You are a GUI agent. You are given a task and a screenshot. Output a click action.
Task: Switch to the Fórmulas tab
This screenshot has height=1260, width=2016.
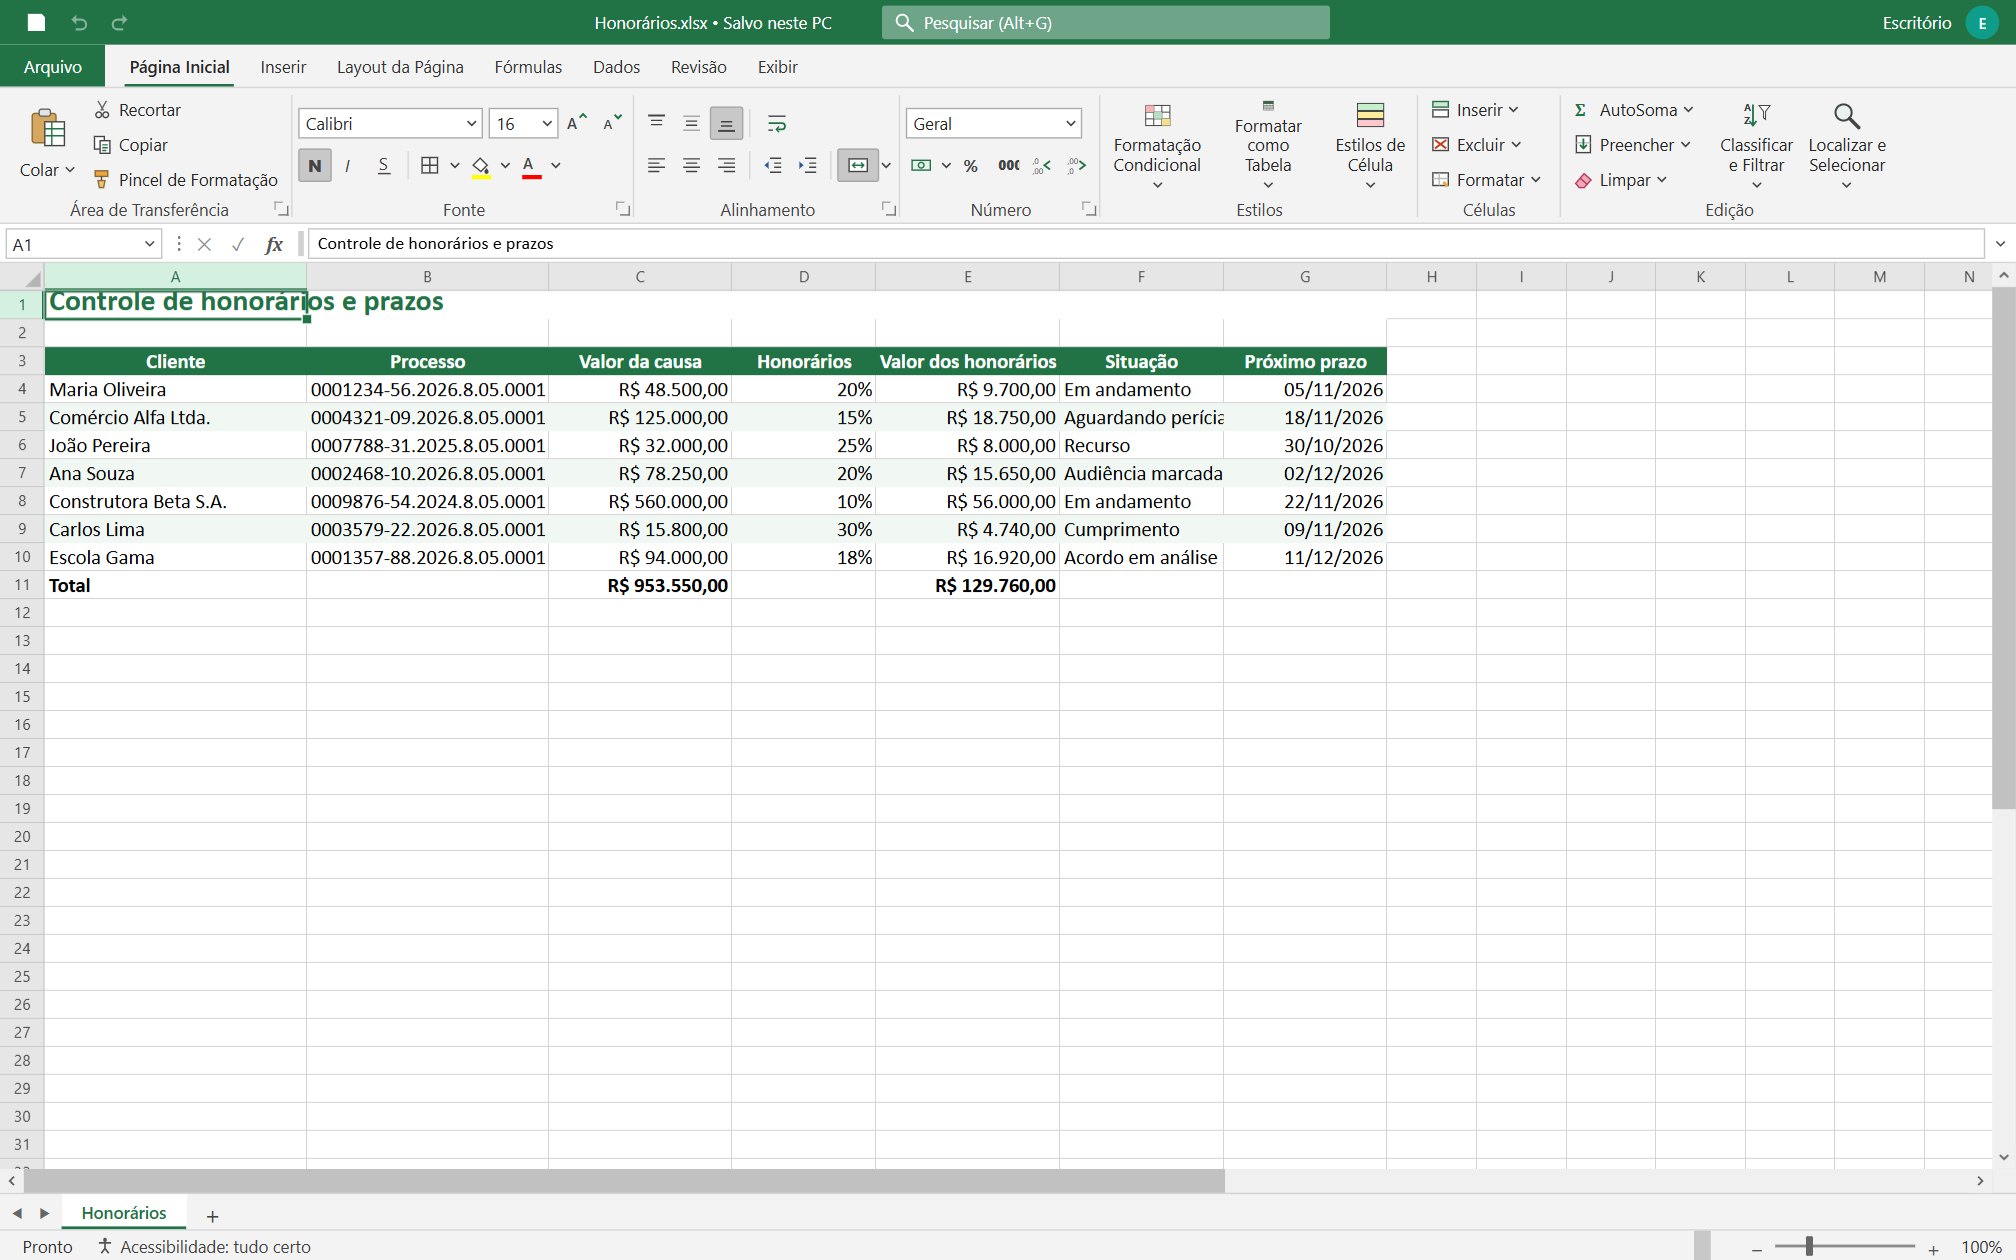coord(528,67)
